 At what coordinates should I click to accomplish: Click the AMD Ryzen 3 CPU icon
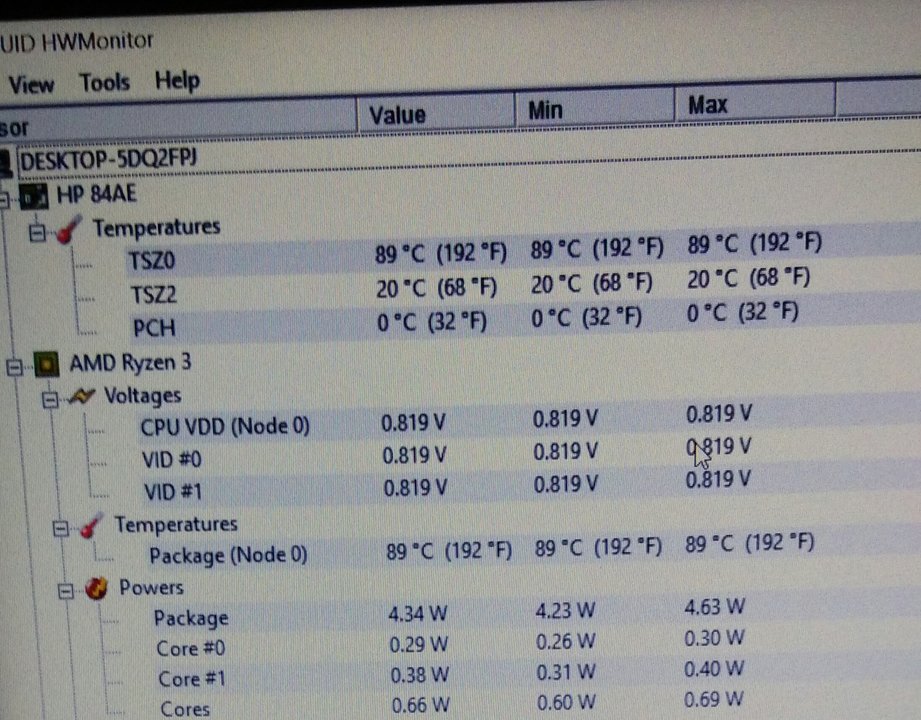pyautogui.click(x=46, y=364)
